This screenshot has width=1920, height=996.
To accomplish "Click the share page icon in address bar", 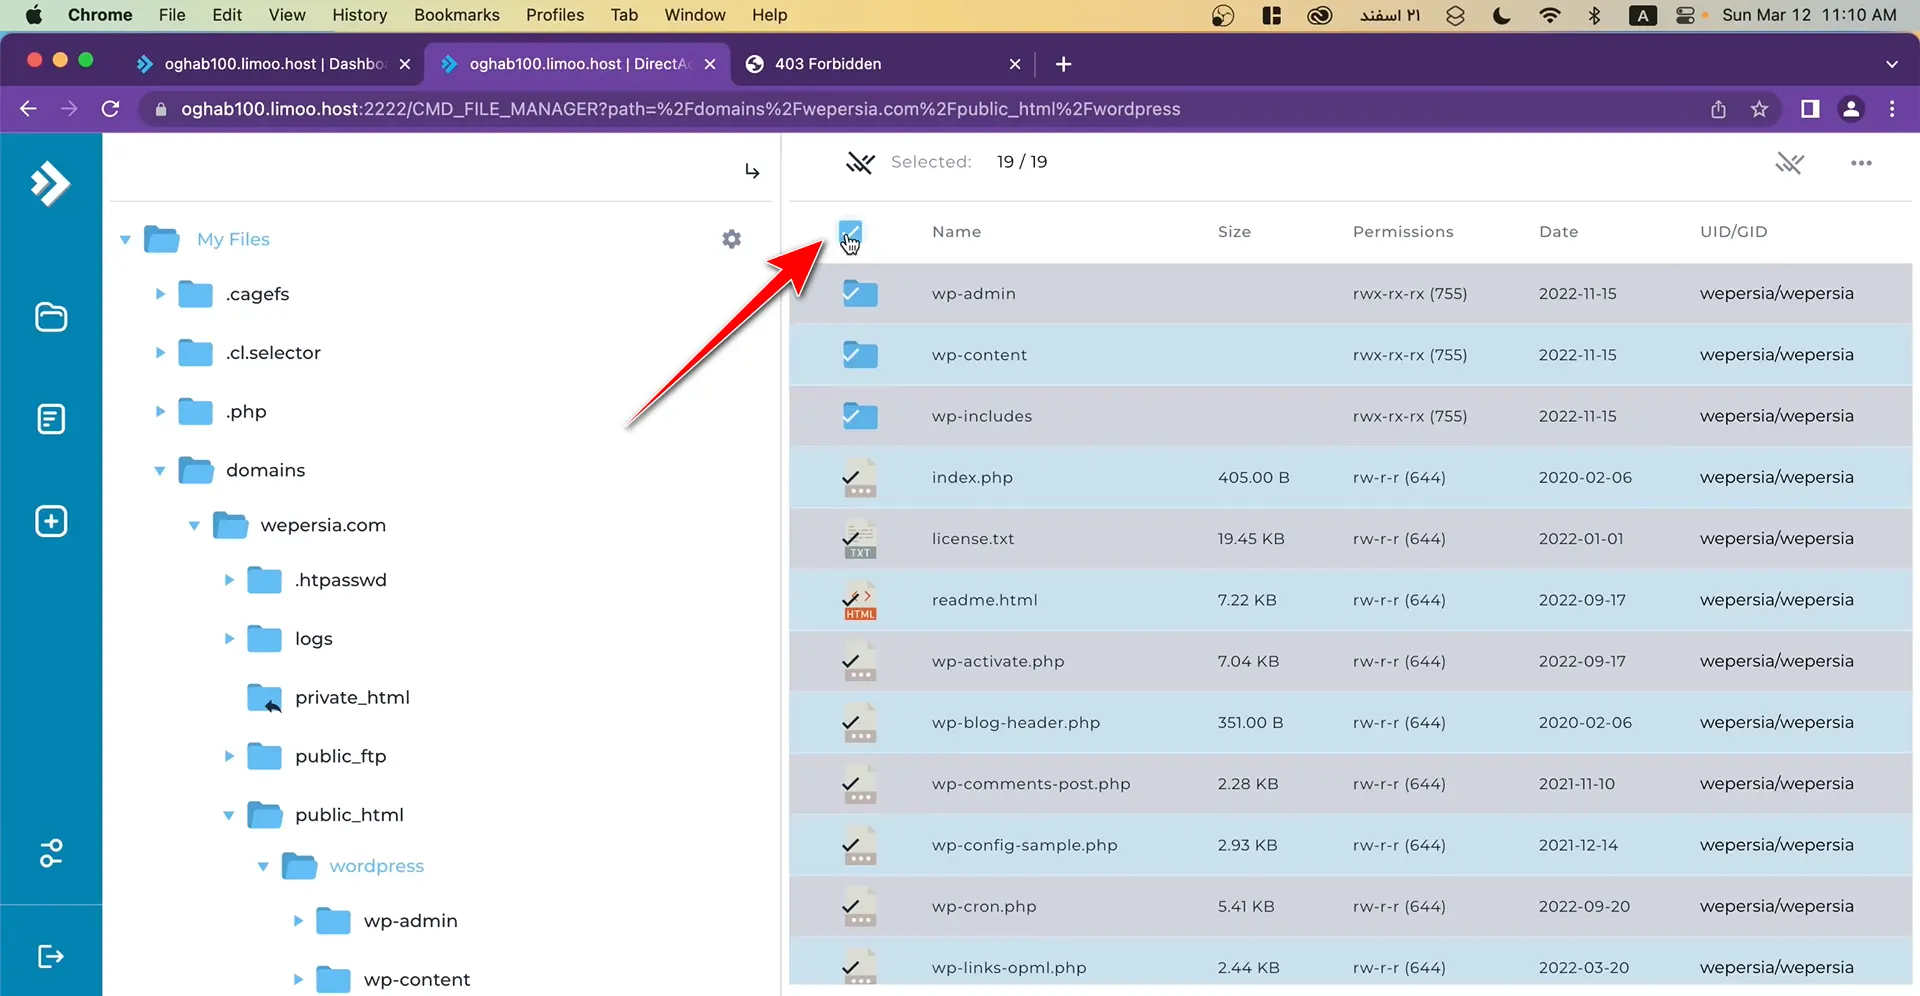I will click(1718, 109).
